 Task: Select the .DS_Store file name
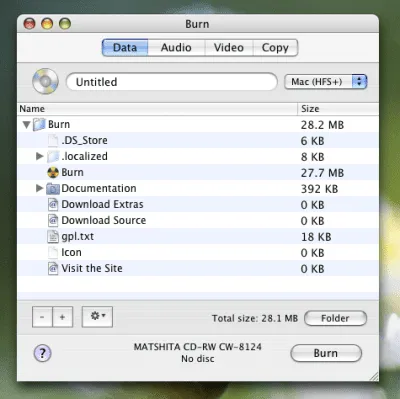coord(84,140)
